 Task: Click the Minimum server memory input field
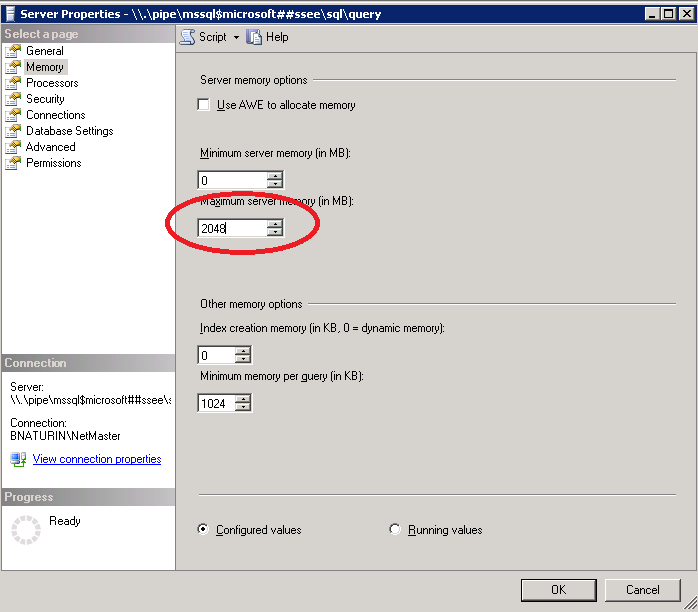[233, 180]
